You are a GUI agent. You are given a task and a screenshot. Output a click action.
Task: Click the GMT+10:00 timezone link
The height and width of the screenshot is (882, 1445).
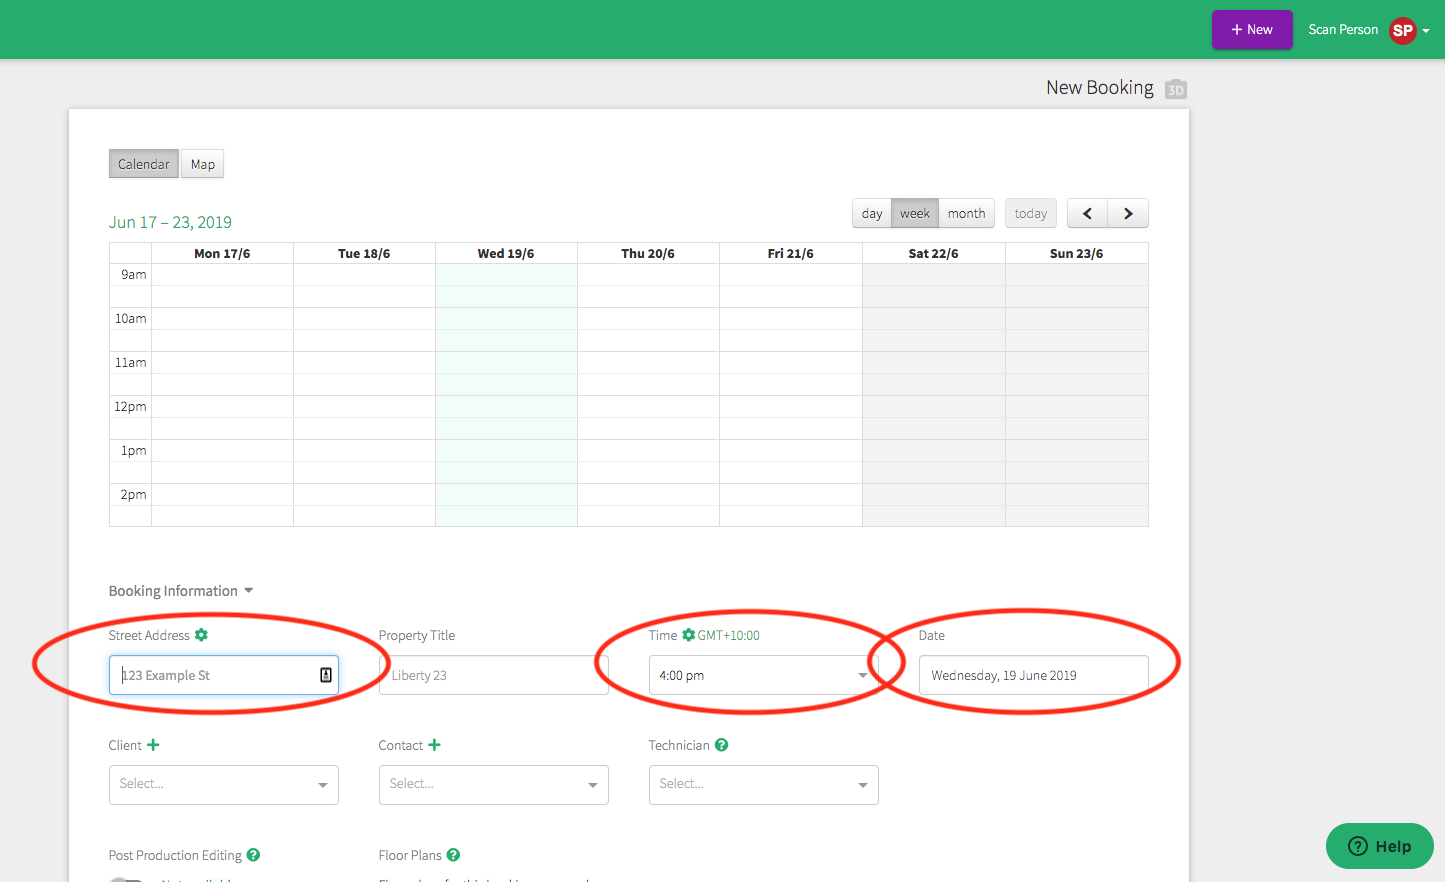click(x=729, y=635)
